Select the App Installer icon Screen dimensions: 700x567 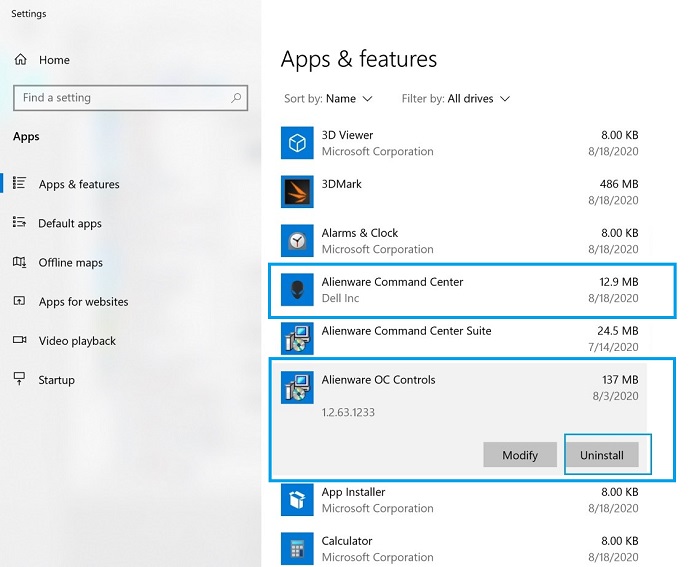pos(297,500)
